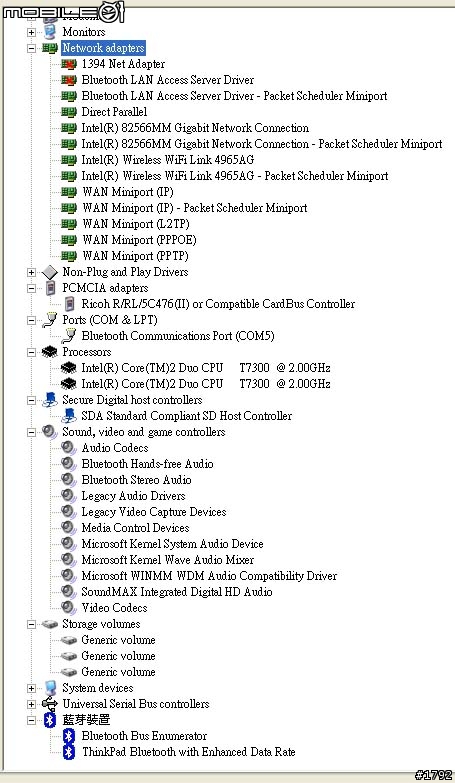Select Bluetooth Bus Enumerator device
The image size is (455, 783).
pos(144,736)
